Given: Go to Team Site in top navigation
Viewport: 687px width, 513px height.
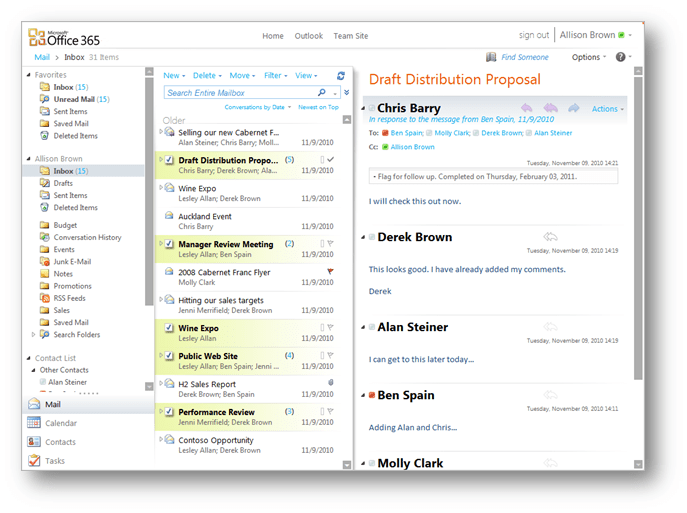Looking at the screenshot, I should point(350,36).
